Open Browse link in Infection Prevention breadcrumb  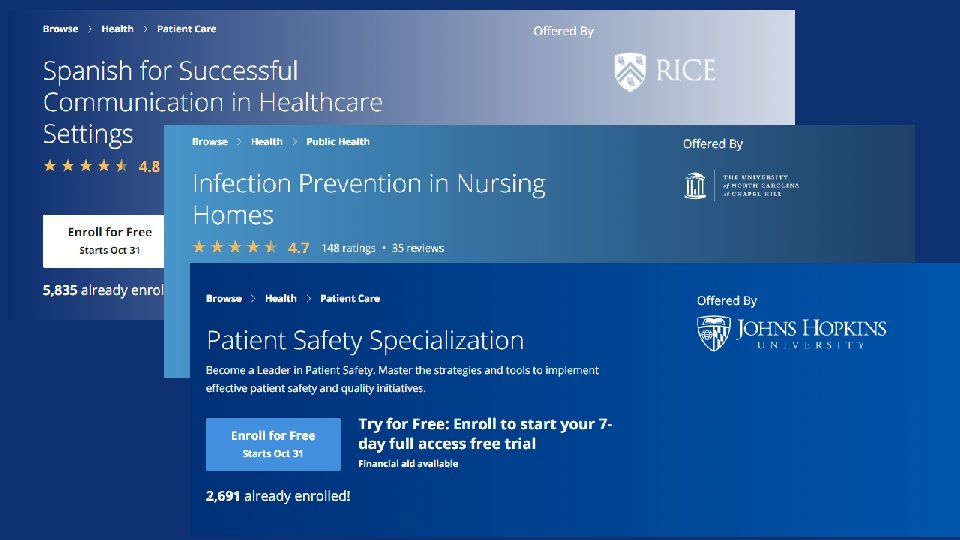pyautogui.click(x=210, y=142)
